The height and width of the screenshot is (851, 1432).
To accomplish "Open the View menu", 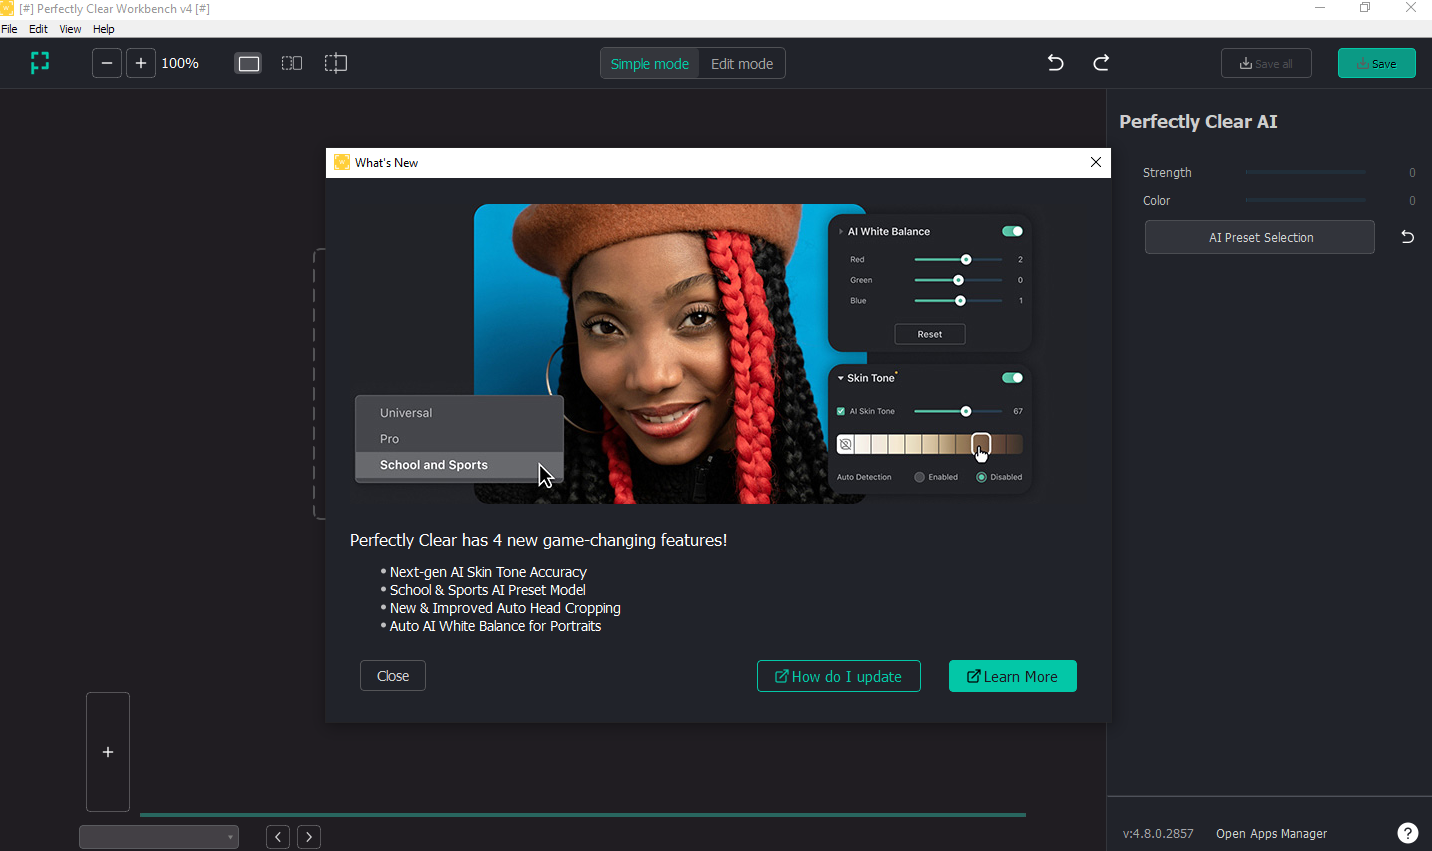I will [x=70, y=29].
